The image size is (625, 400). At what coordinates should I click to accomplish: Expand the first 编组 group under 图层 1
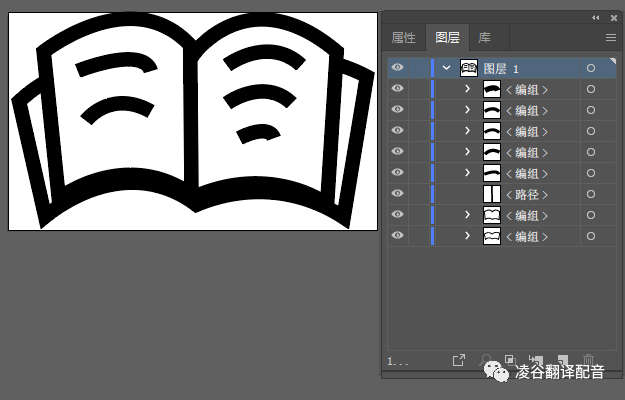tap(467, 89)
